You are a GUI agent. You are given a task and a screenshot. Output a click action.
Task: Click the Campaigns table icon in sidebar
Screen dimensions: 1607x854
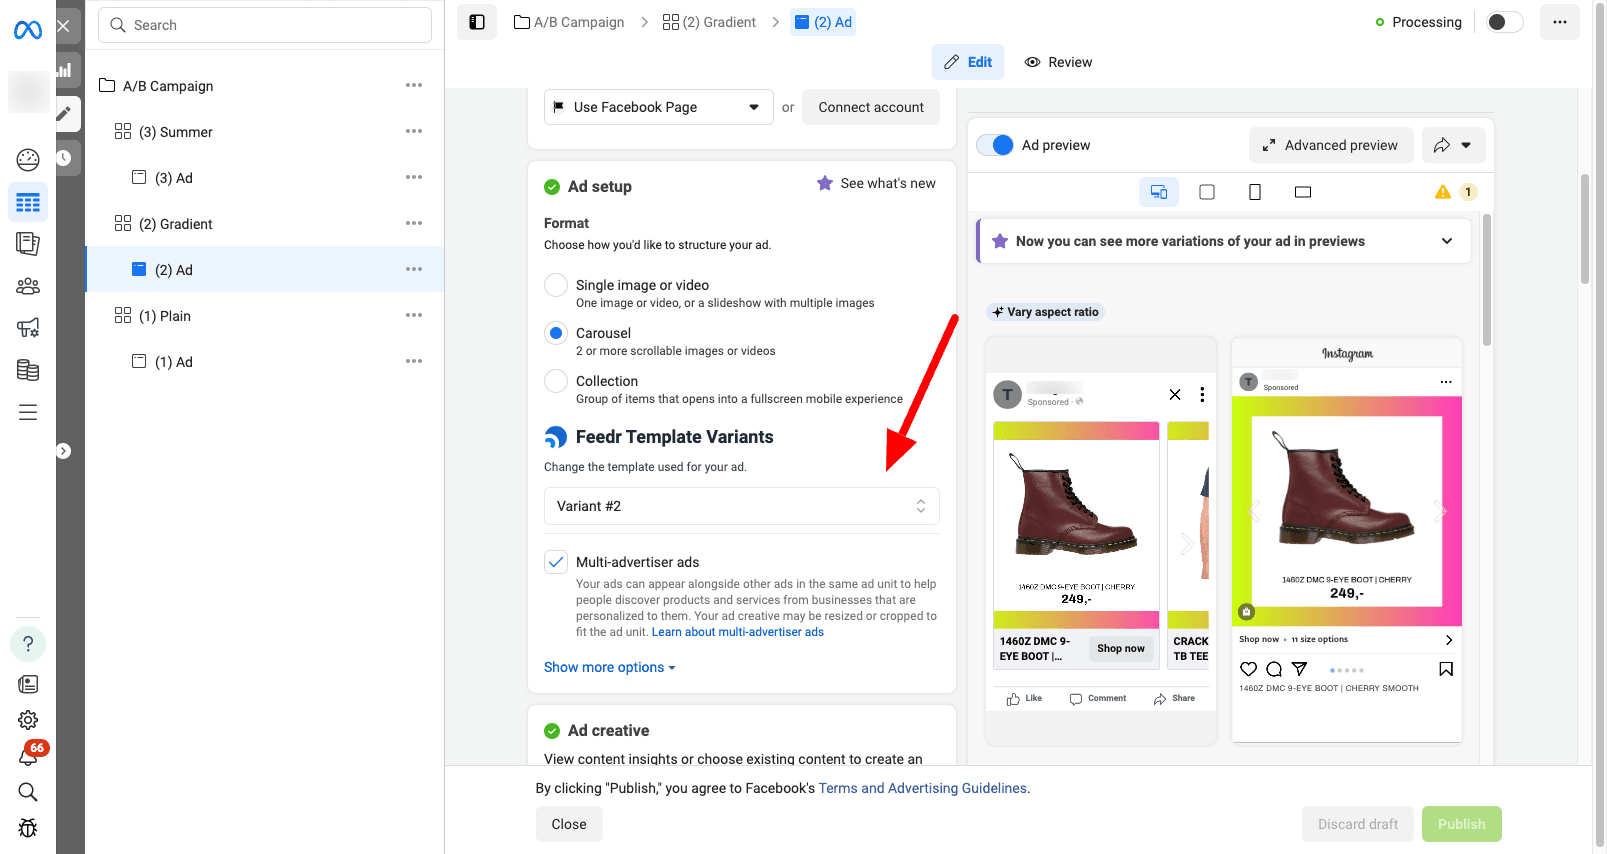coord(28,203)
